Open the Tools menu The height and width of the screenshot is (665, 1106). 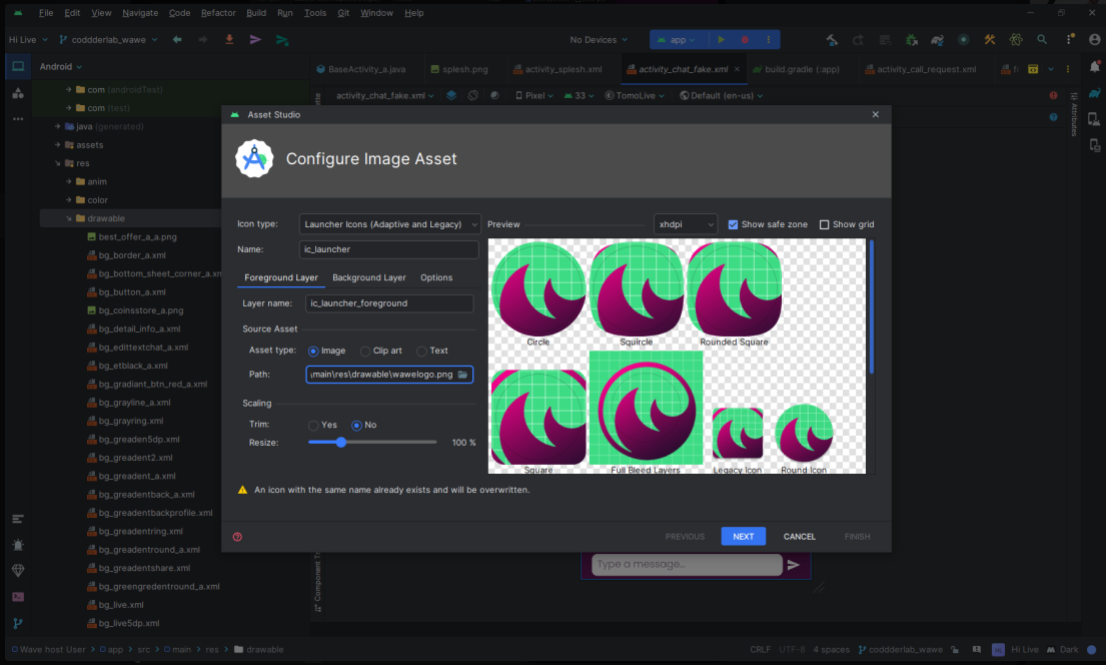coord(315,13)
